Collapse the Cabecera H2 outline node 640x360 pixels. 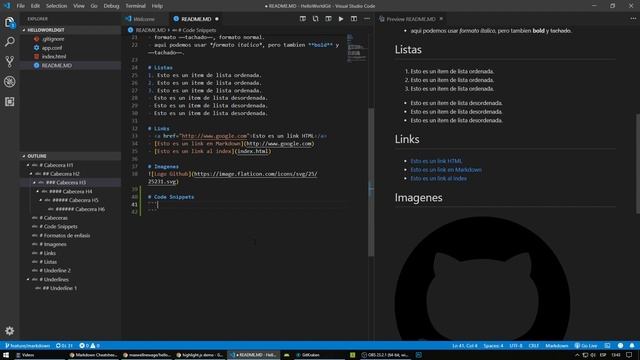tap(31, 174)
